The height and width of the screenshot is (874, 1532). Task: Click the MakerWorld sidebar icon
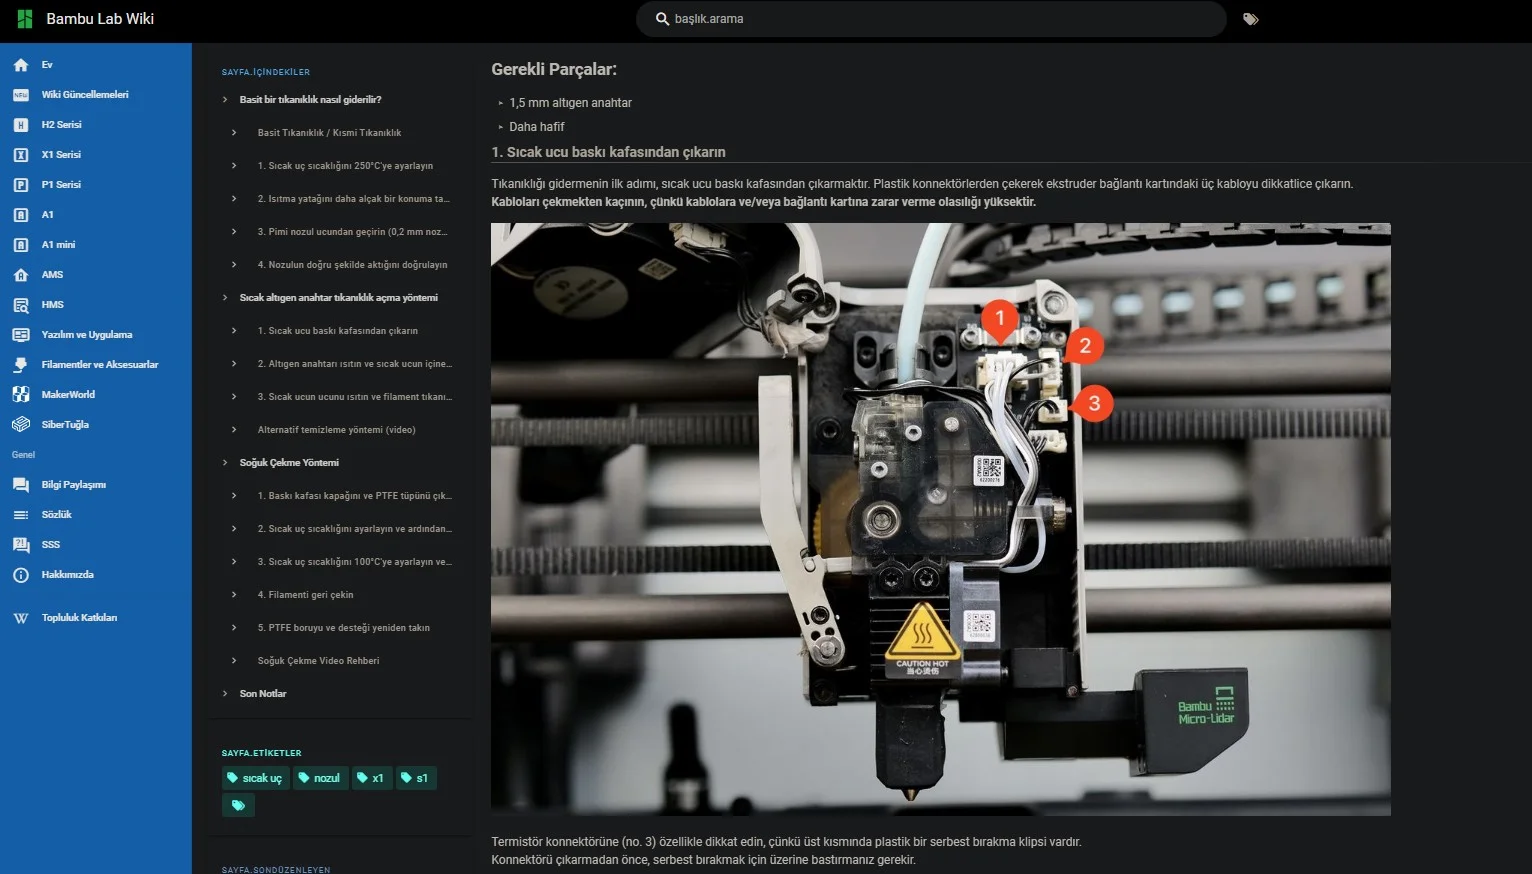[21, 395]
